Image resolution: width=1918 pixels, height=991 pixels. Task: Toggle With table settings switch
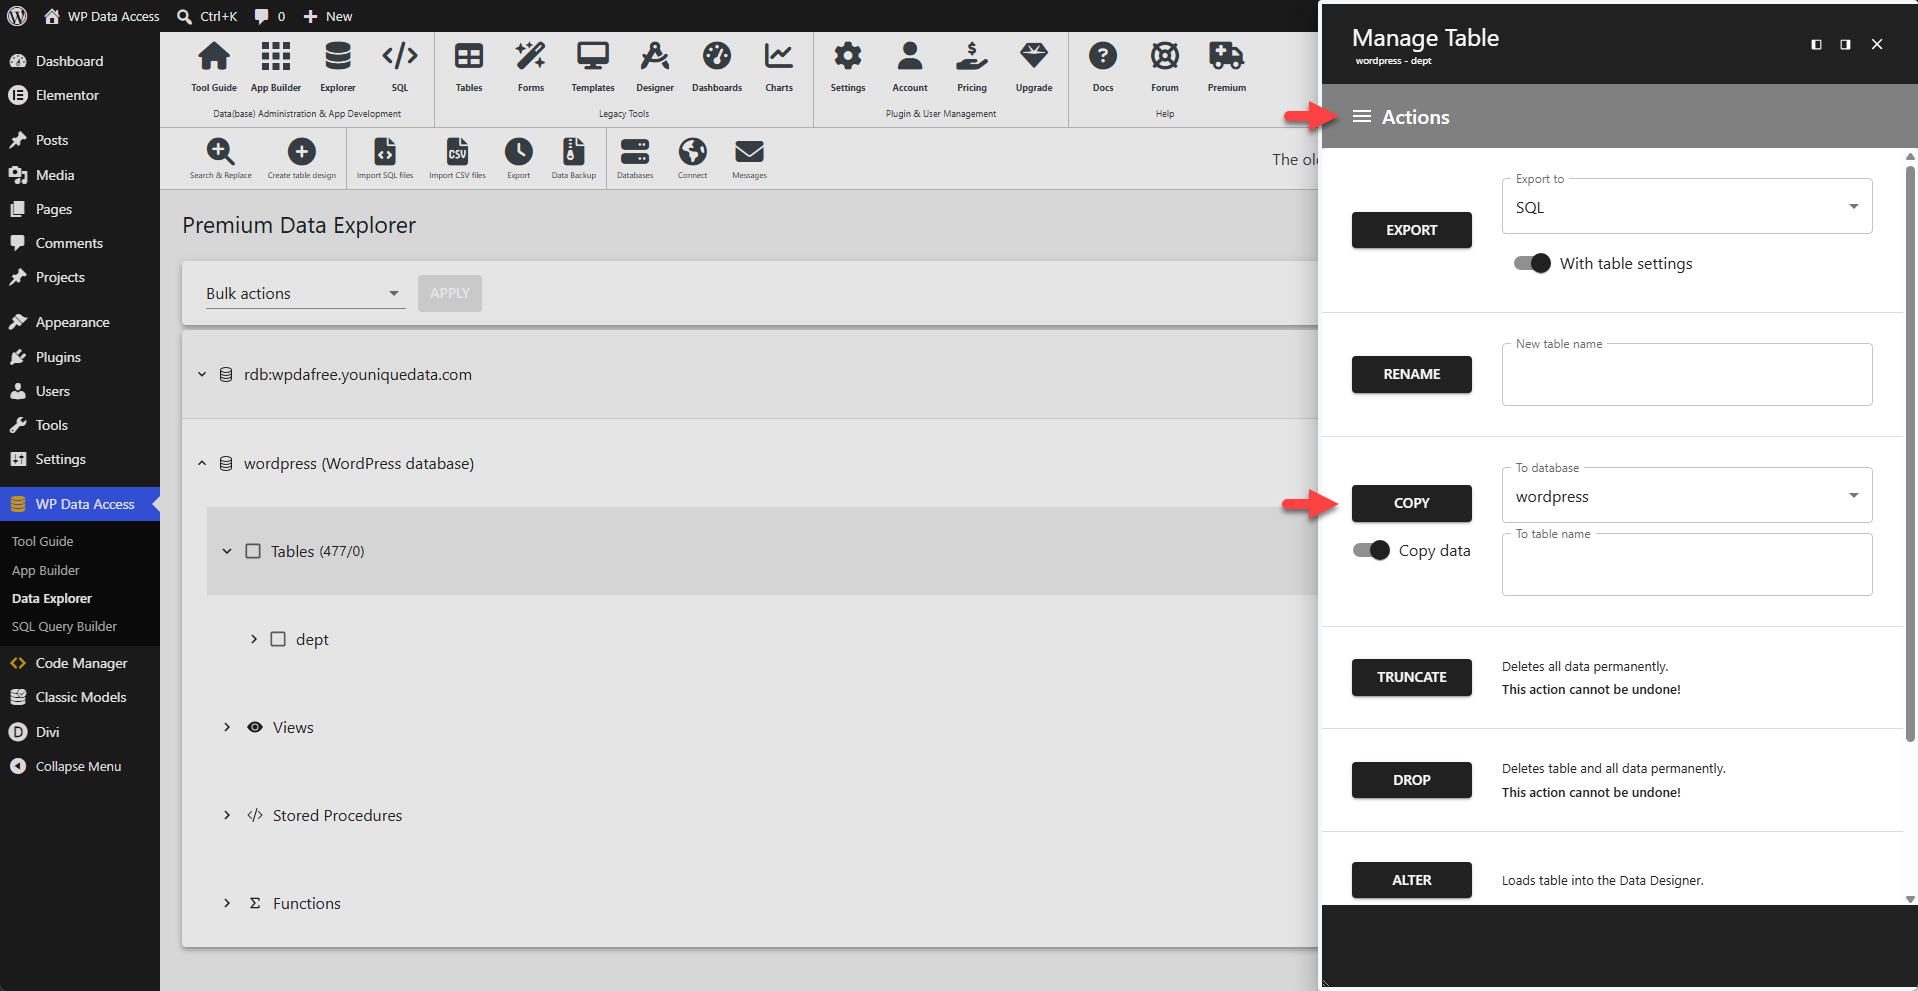1532,264
